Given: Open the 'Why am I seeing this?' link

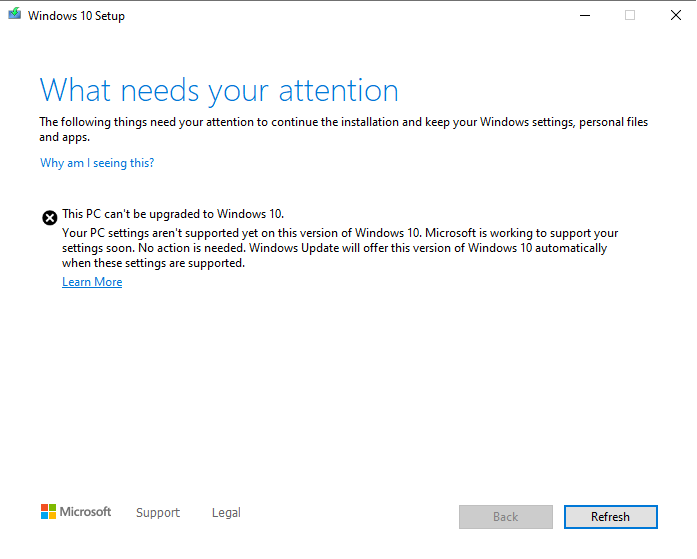Looking at the screenshot, I should [97, 163].
